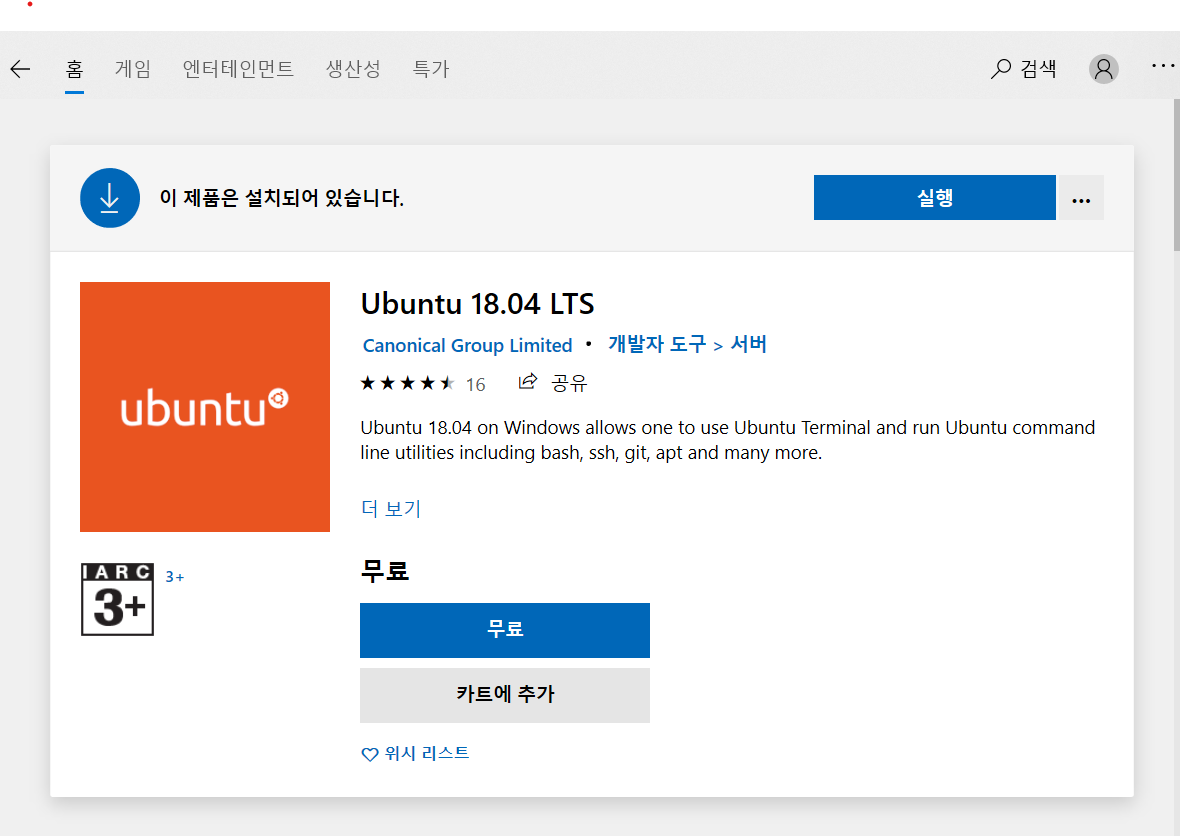Open the user account avatar

(1103, 69)
